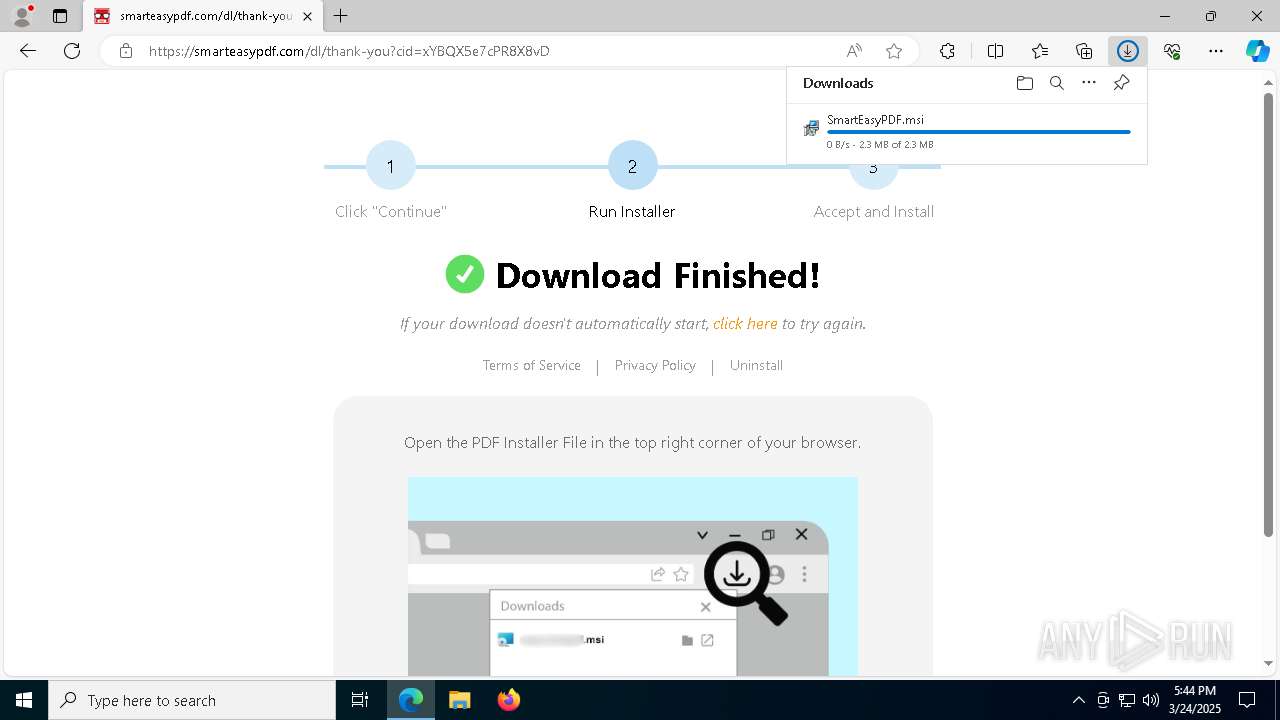
Task: Click the SmartEasyPDF.msi file icon
Action: (811, 129)
